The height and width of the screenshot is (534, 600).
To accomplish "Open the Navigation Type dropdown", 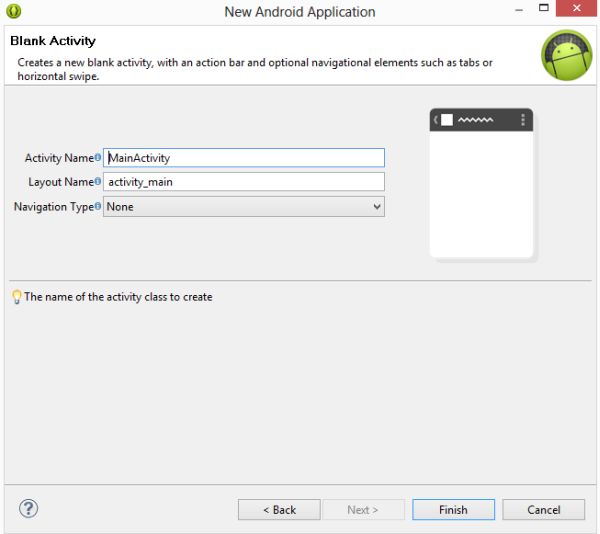I will [244, 207].
